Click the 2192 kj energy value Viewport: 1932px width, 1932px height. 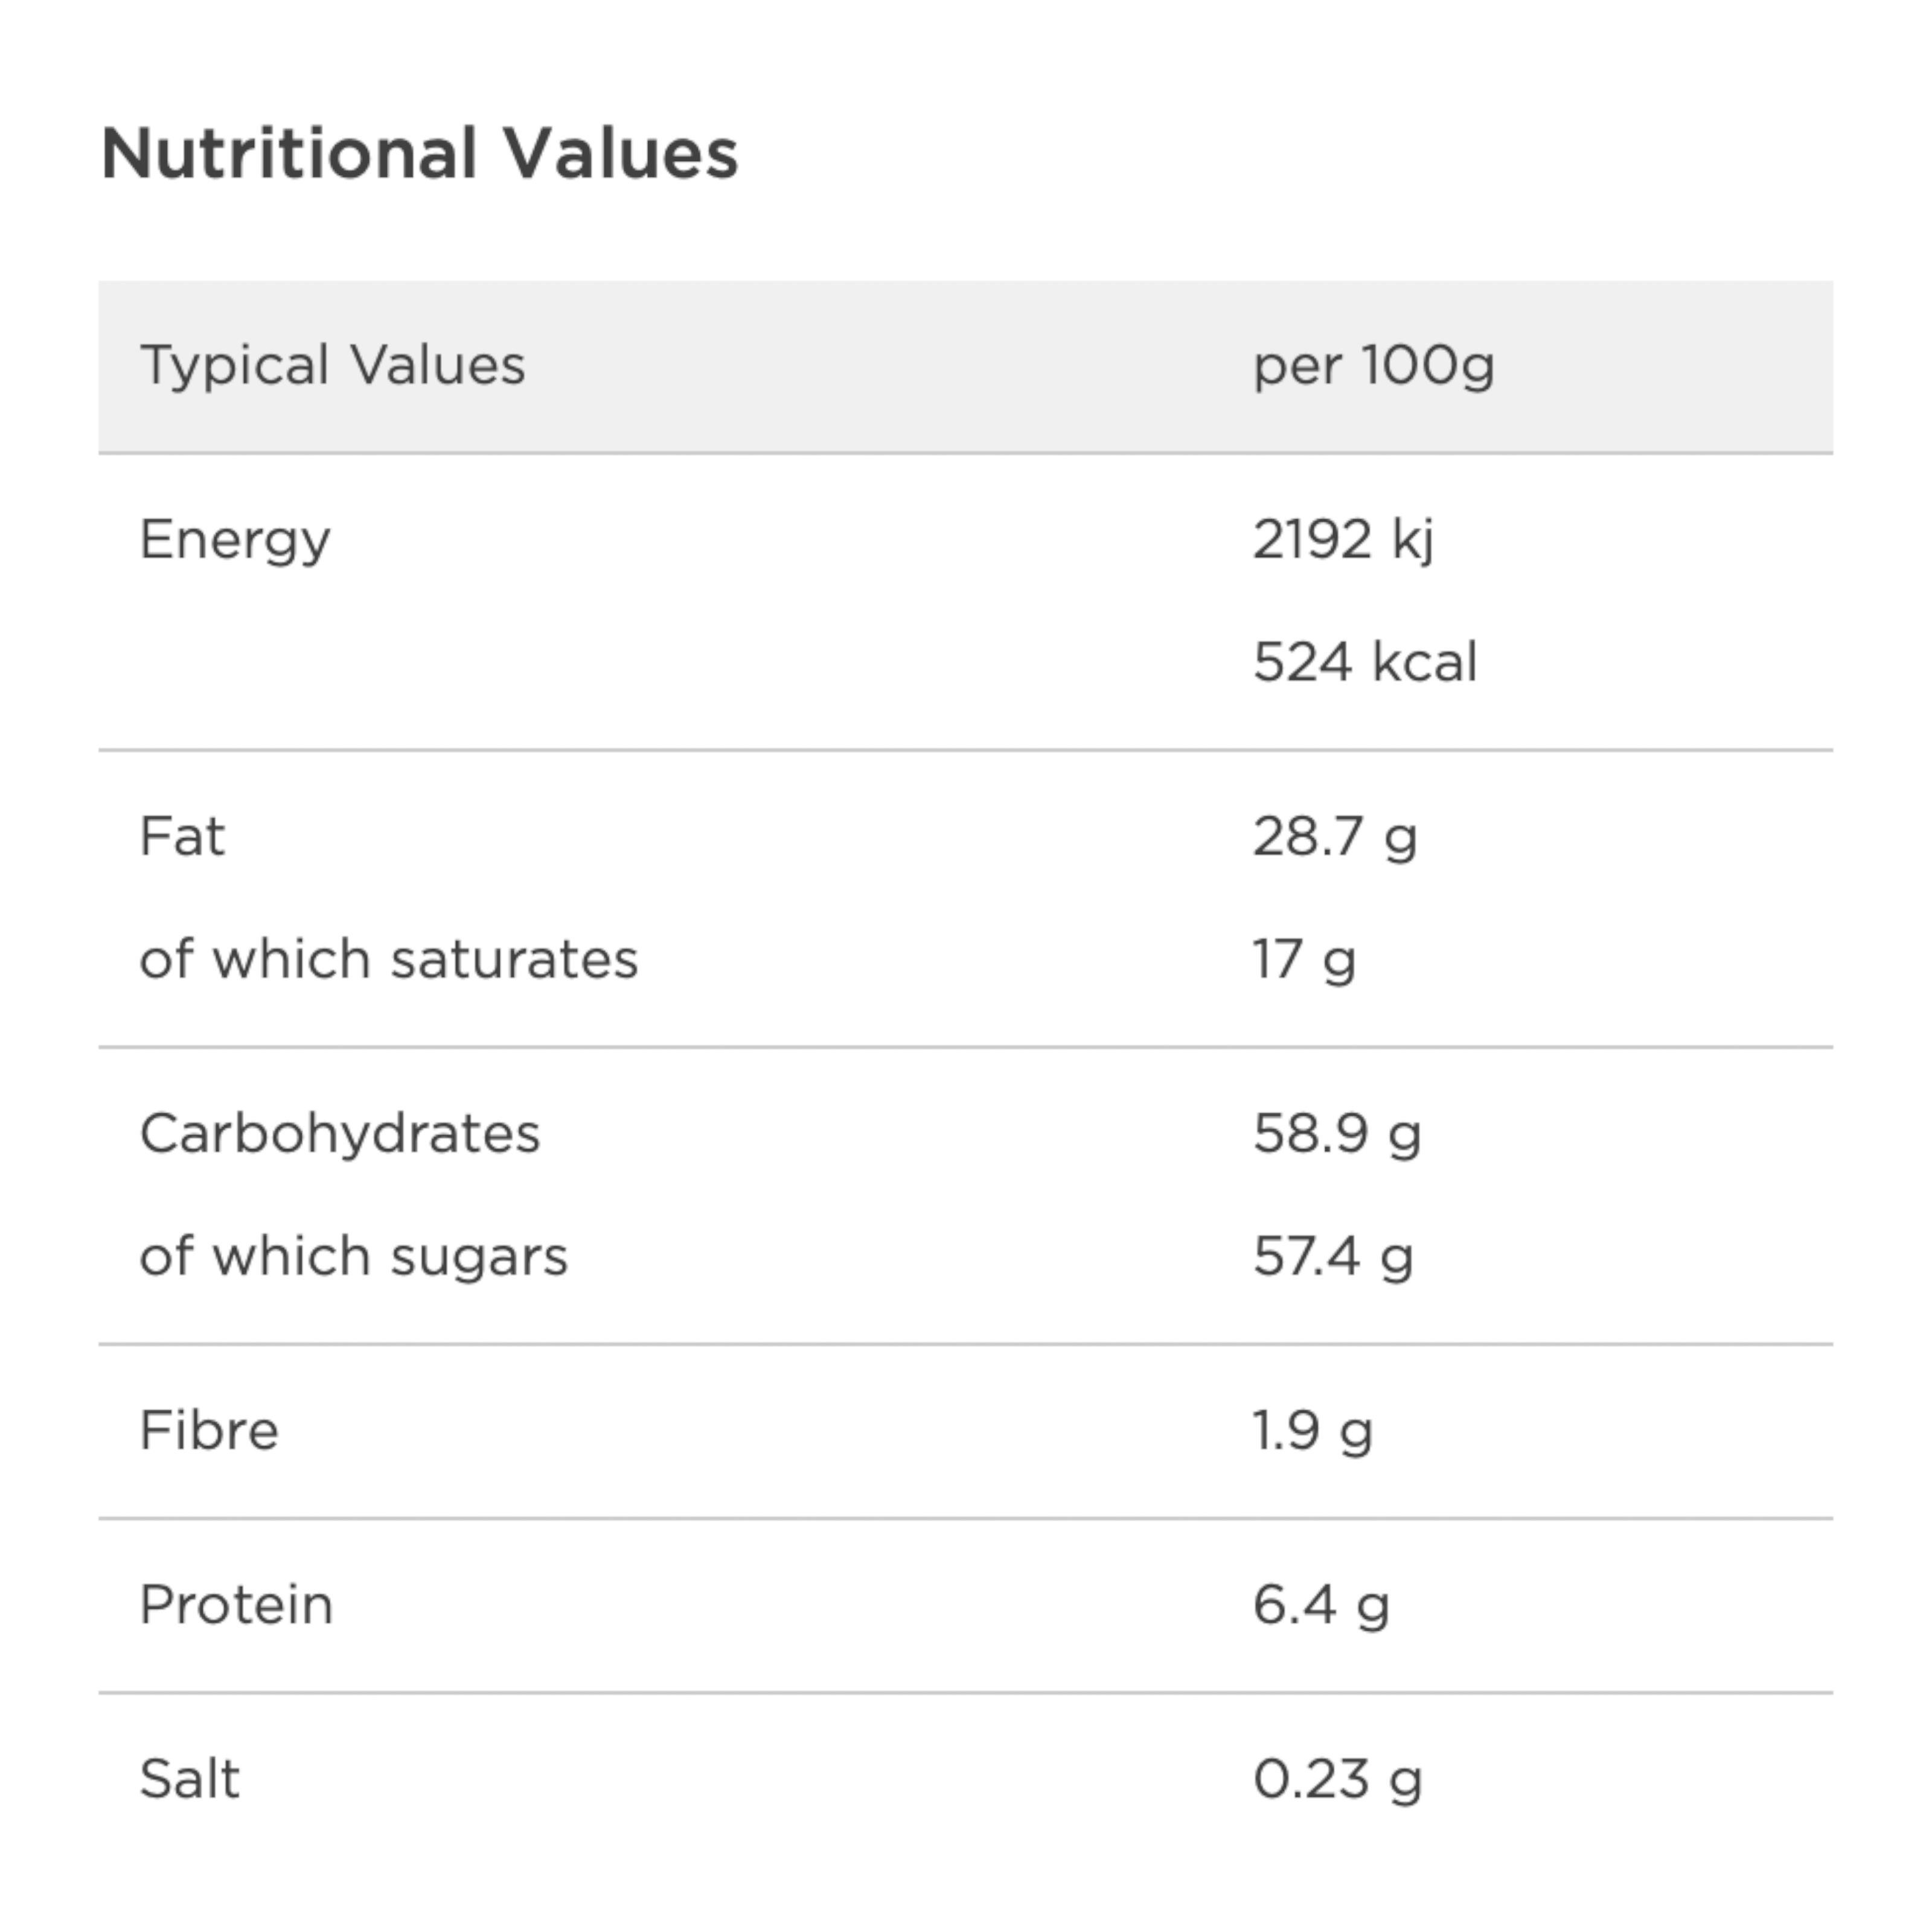coord(1344,541)
